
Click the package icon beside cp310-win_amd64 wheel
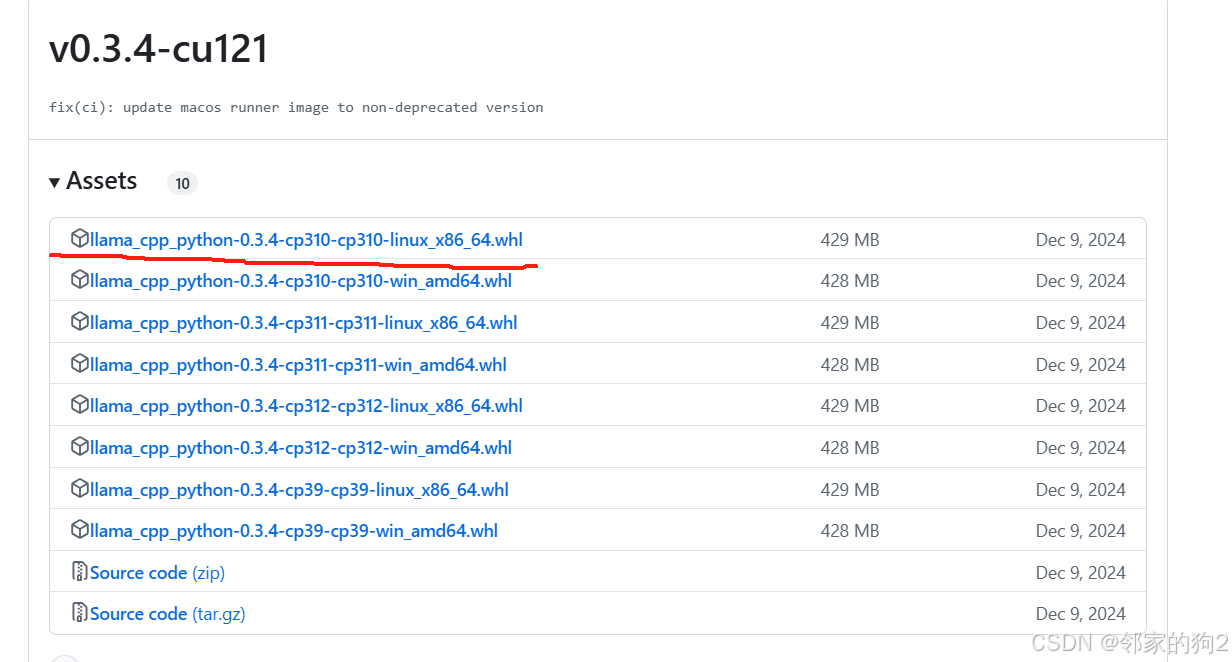click(80, 280)
